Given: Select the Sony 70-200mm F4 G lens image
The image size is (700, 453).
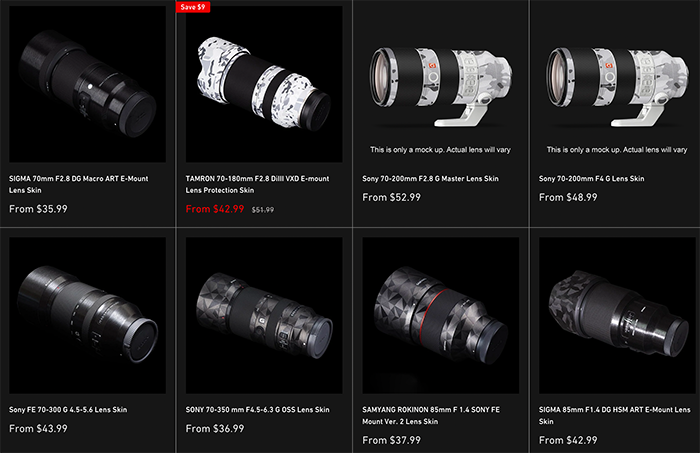Looking at the screenshot, I should [x=617, y=84].
